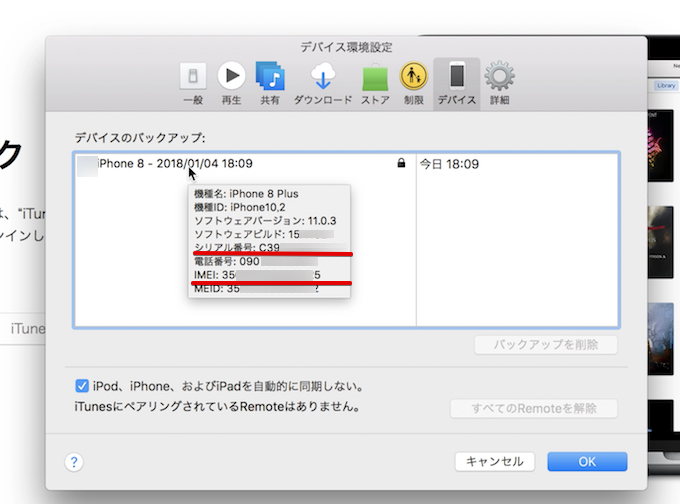Click the Library tab in the background window
The image size is (680, 504).
click(666, 86)
